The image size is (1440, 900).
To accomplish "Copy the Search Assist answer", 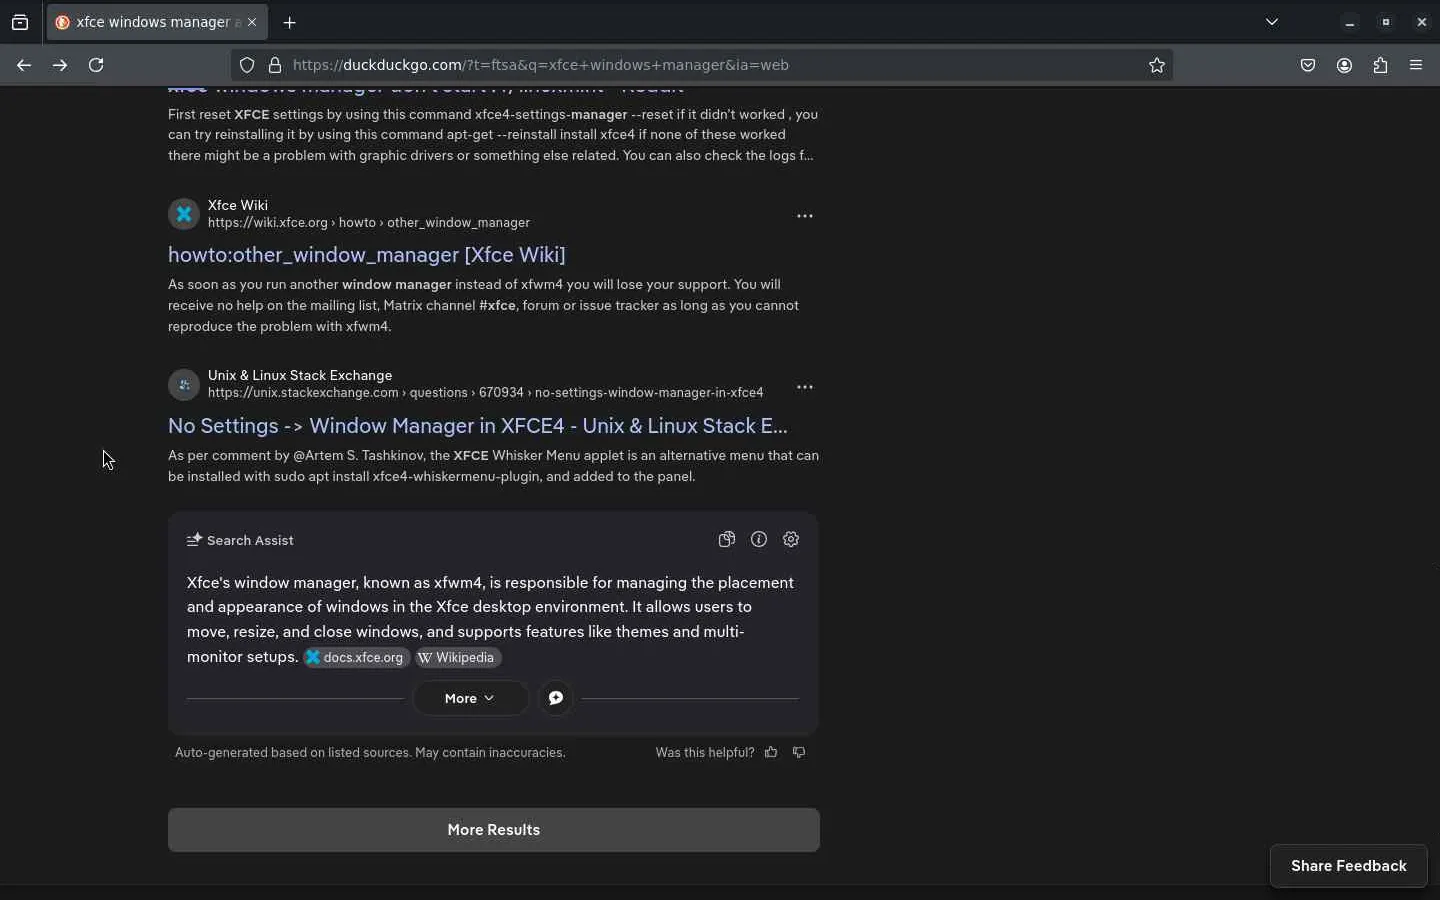I will [727, 540].
